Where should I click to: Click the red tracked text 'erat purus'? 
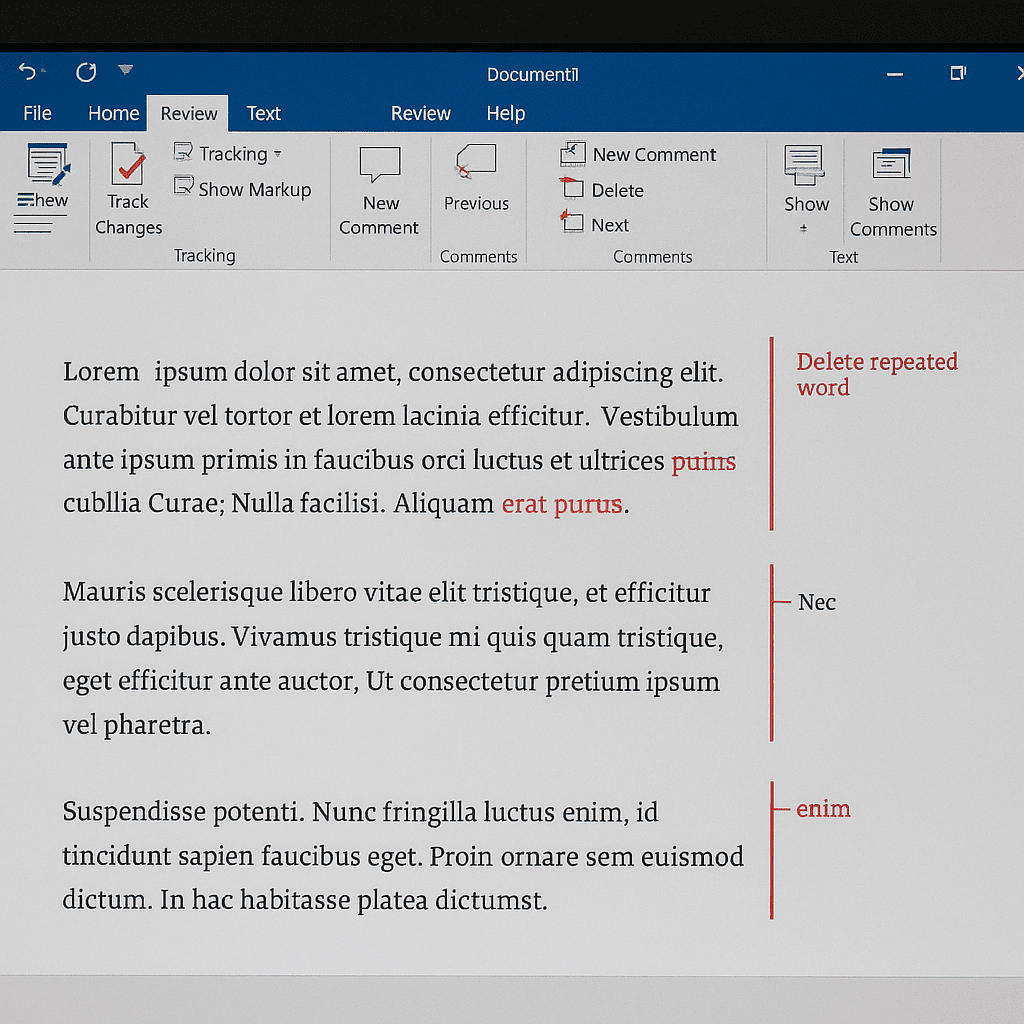562,504
